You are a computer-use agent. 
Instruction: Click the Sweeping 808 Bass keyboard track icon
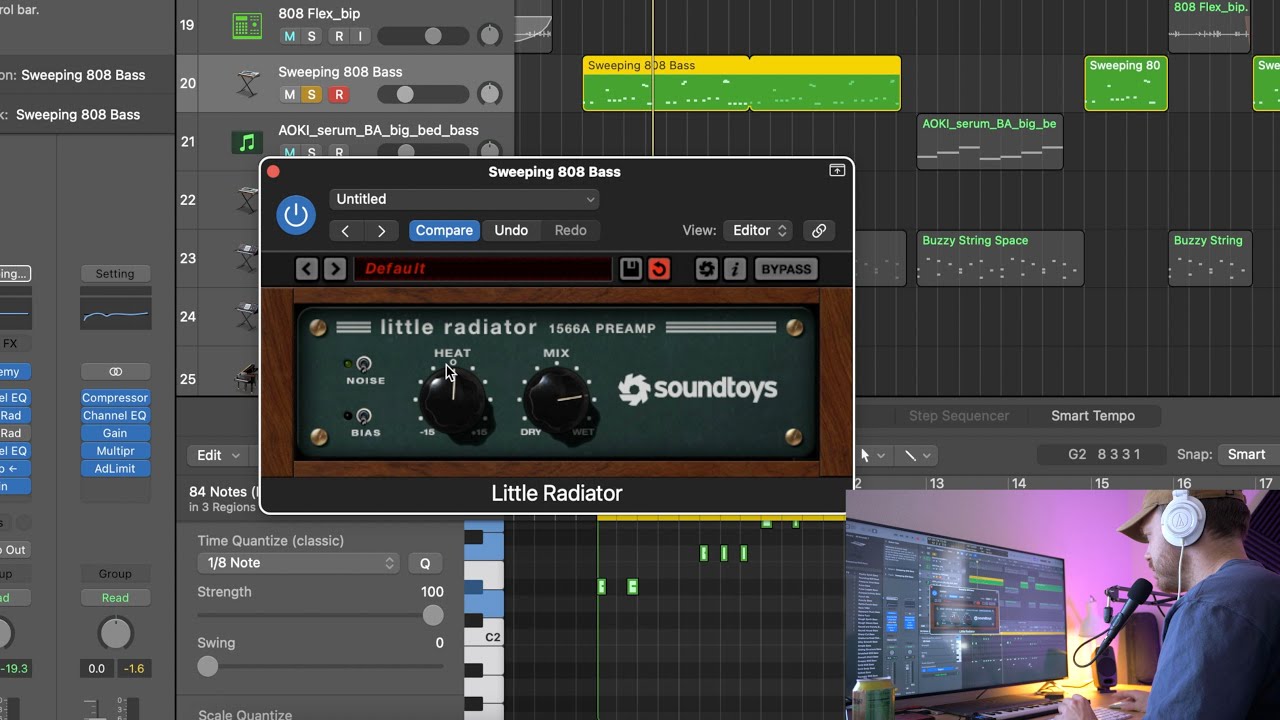tap(247, 84)
